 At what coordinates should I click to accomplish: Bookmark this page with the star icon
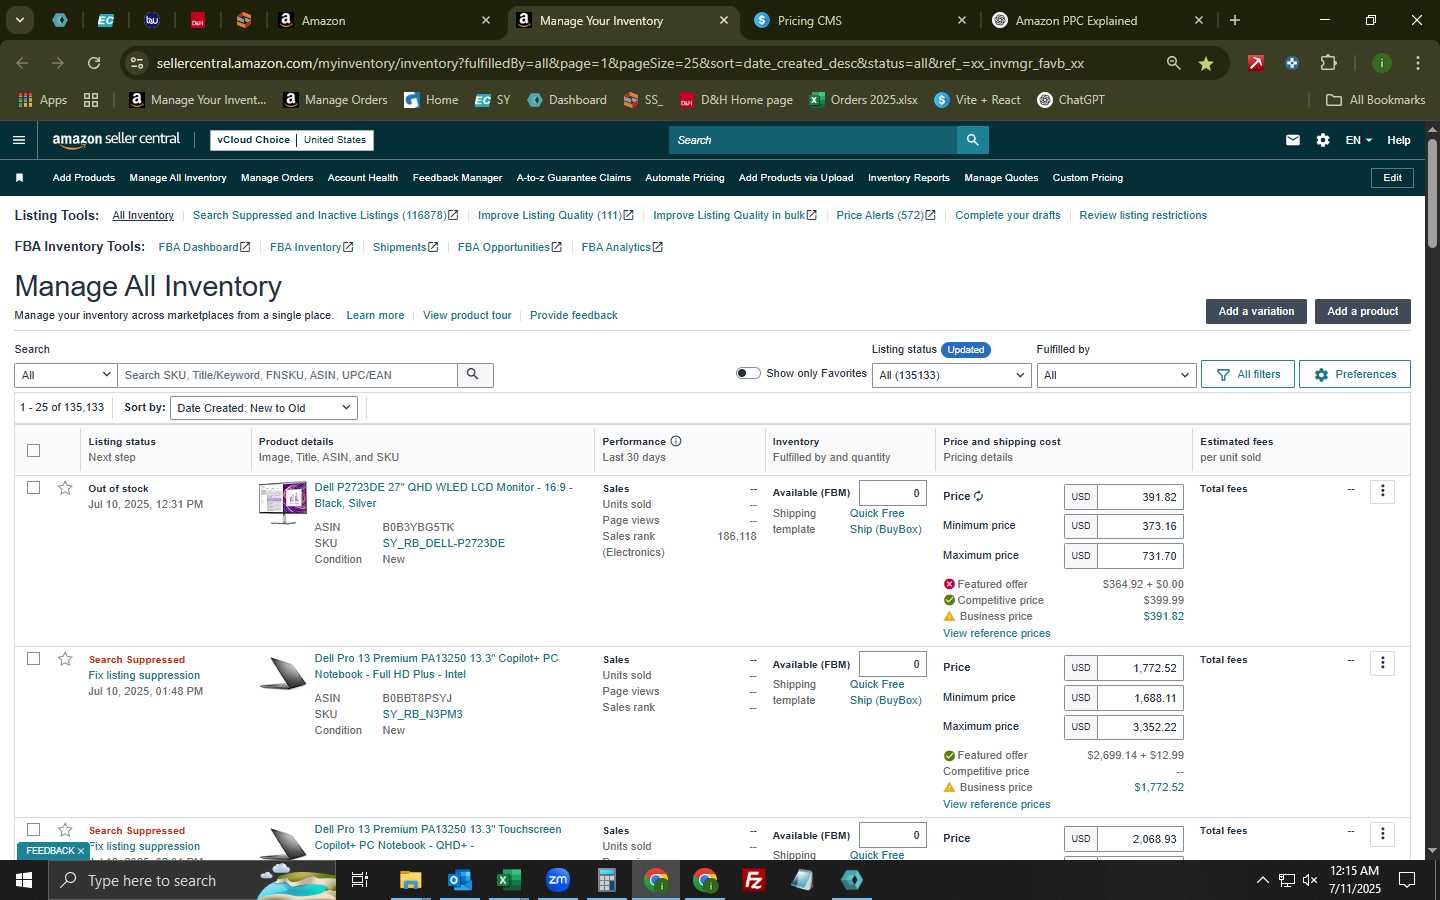tap(1206, 63)
